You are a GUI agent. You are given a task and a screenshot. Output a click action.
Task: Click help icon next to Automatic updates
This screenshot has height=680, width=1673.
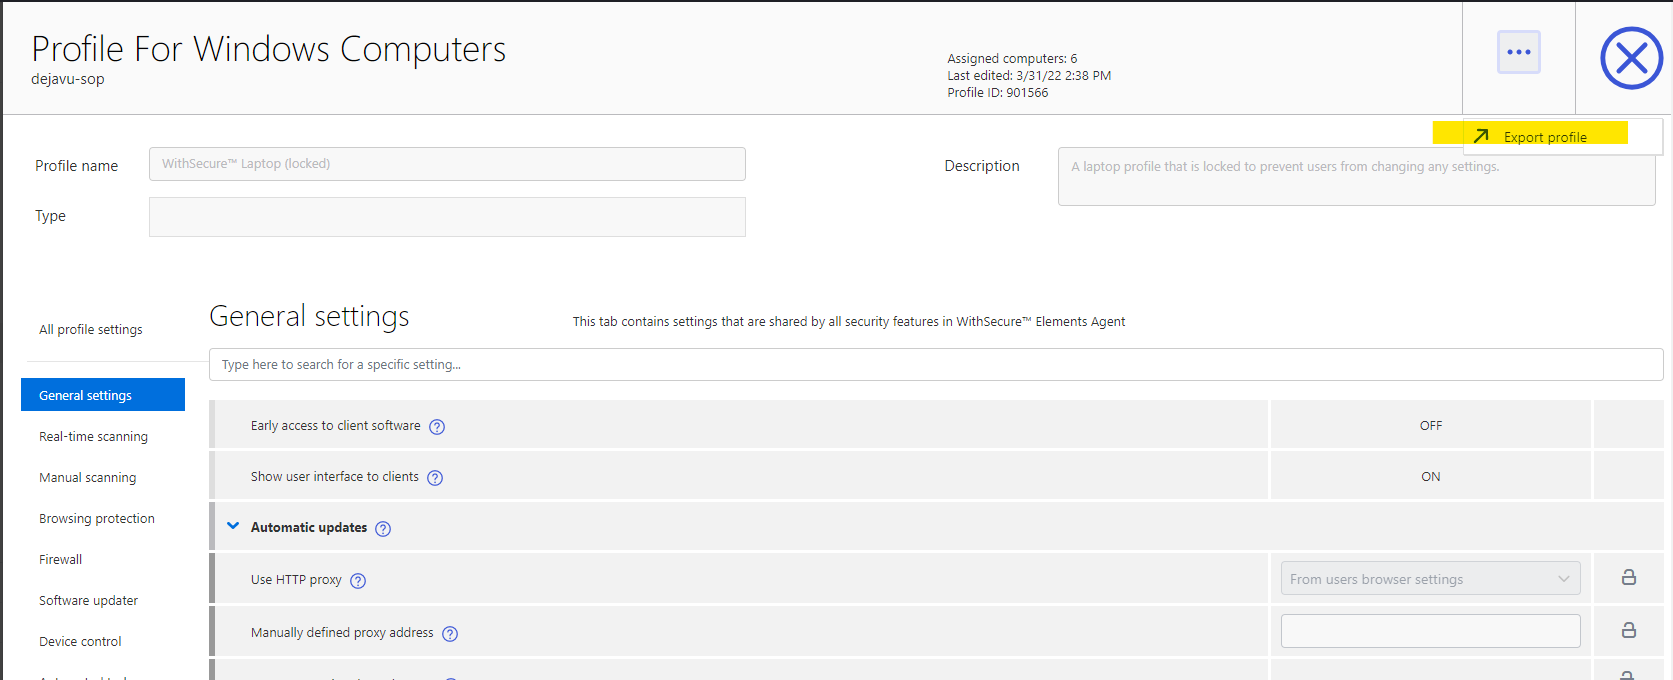(383, 529)
